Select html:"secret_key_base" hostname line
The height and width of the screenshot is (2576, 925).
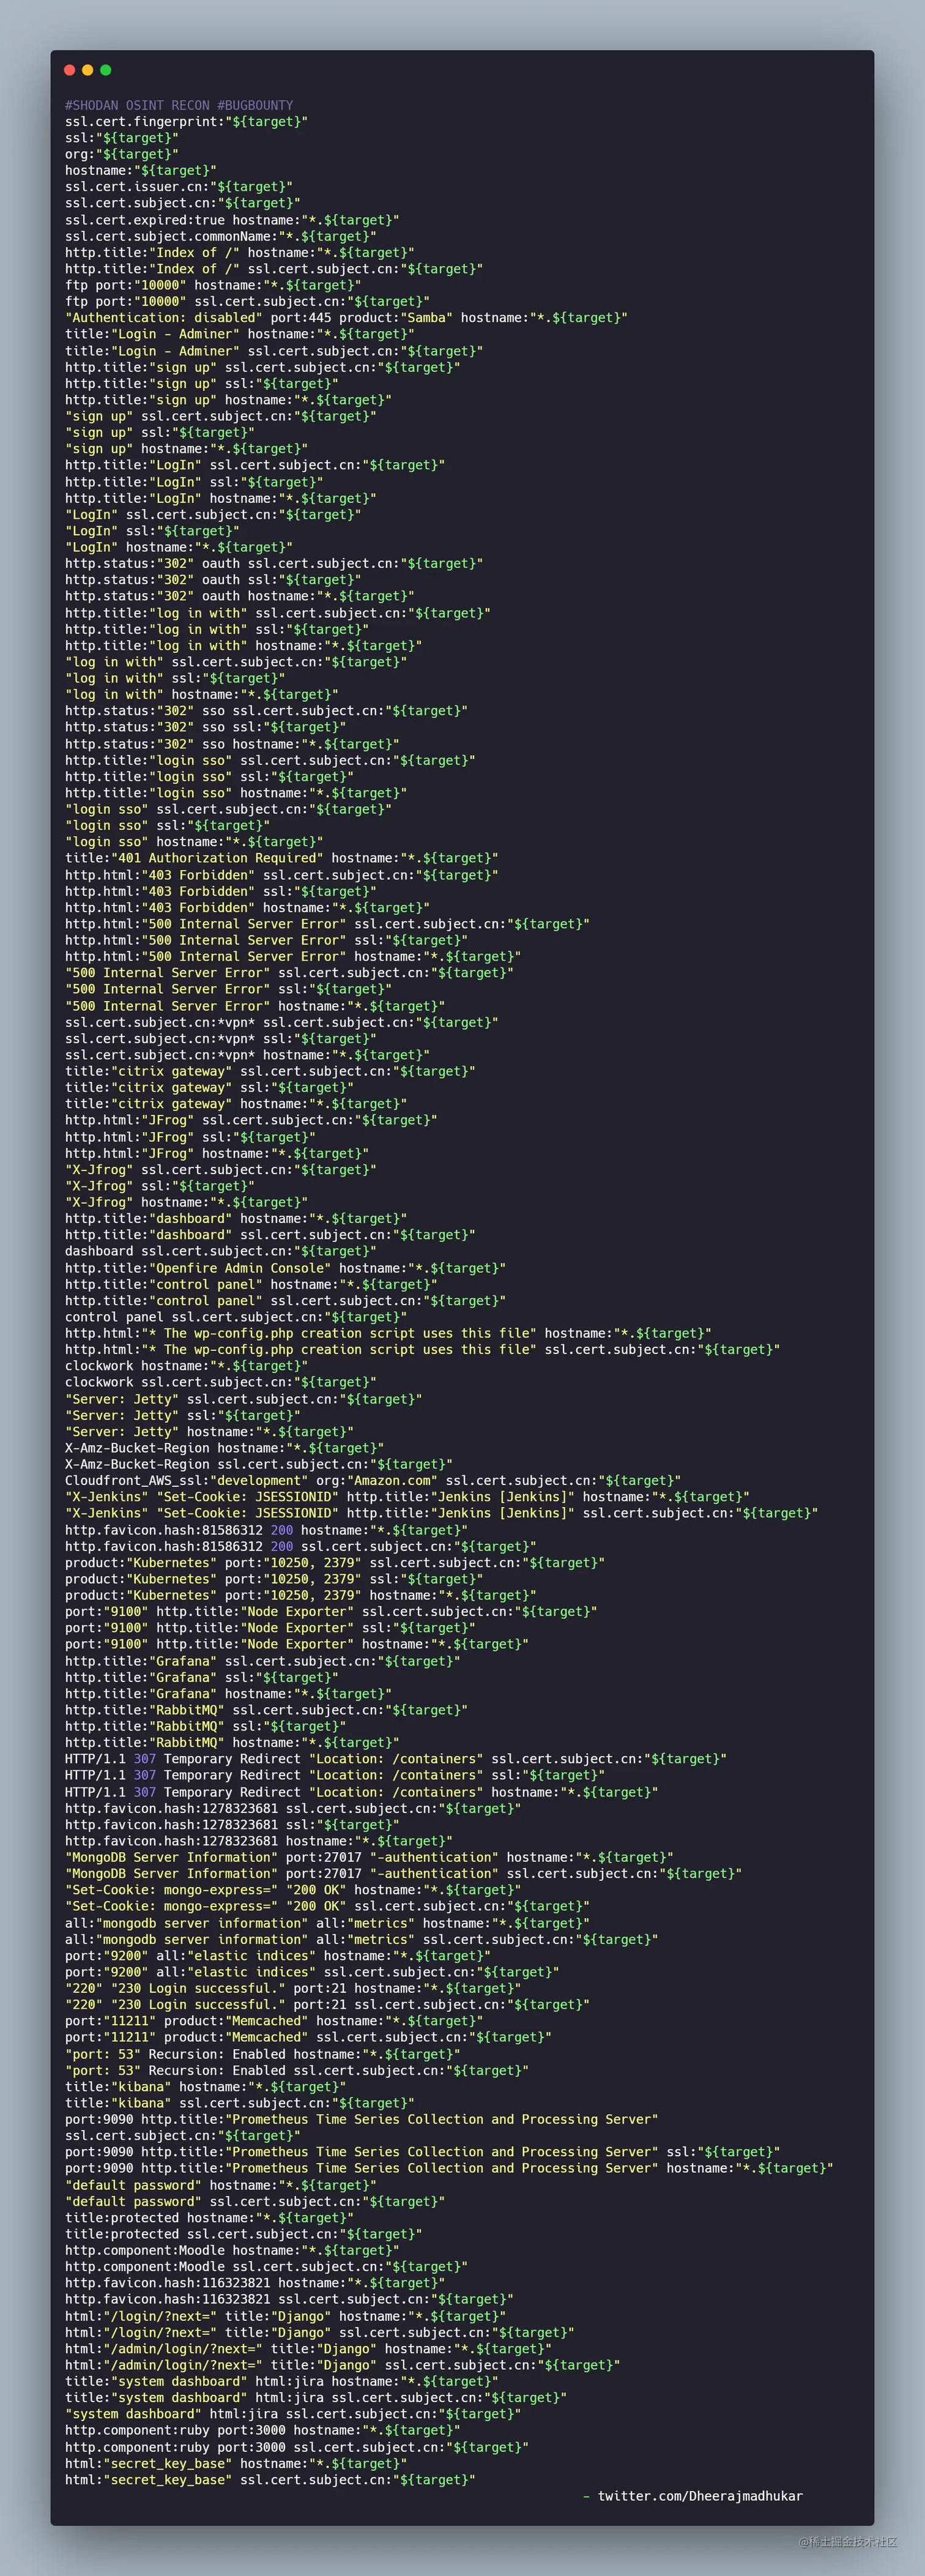pyautogui.click(x=236, y=2464)
